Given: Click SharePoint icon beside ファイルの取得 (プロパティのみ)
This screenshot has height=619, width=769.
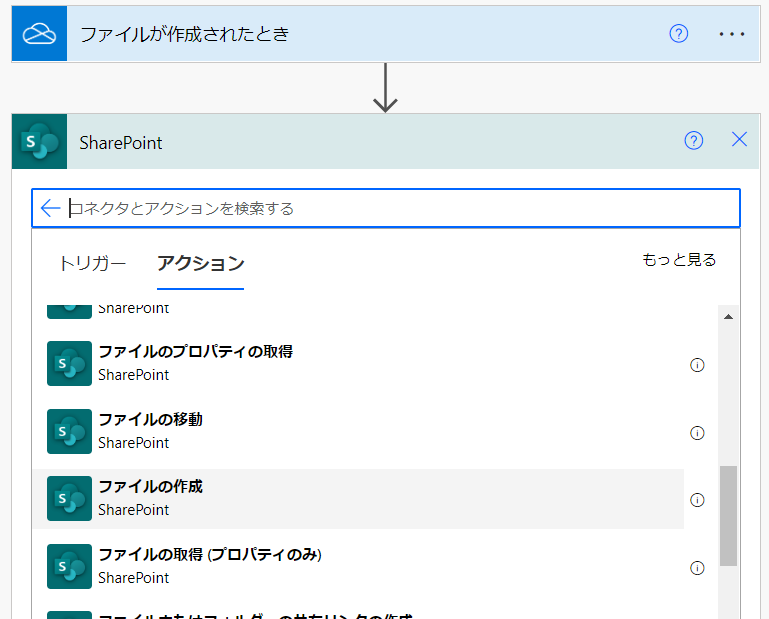Looking at the screenshot, I should point(69,567).
